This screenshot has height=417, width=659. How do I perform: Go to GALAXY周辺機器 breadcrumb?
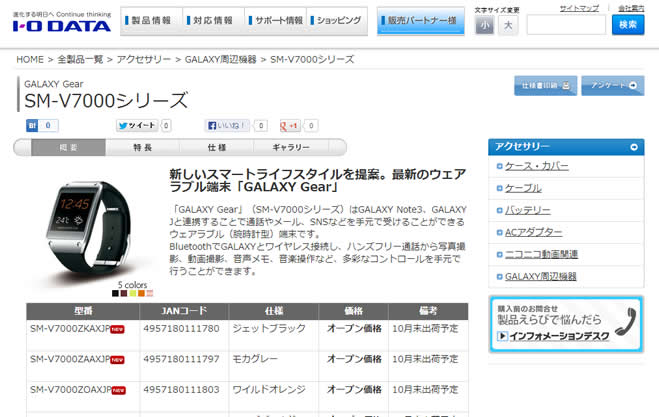[221, 60]
